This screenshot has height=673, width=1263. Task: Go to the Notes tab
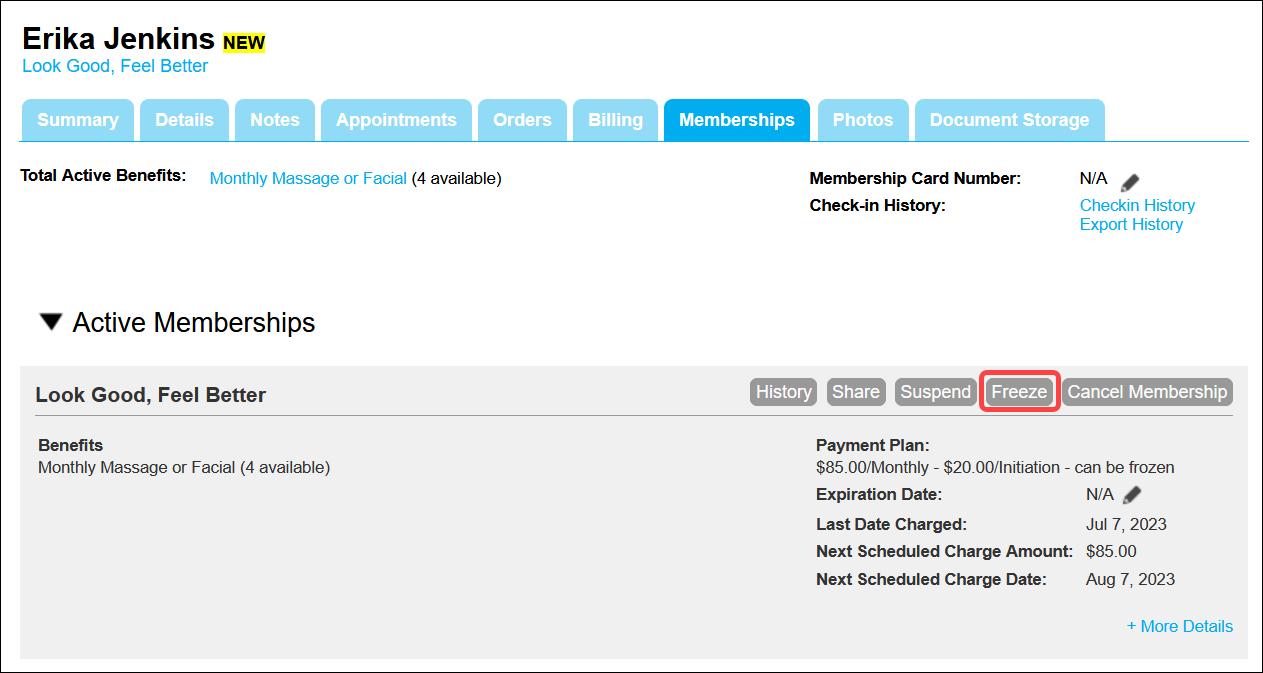tap(274, 120)
